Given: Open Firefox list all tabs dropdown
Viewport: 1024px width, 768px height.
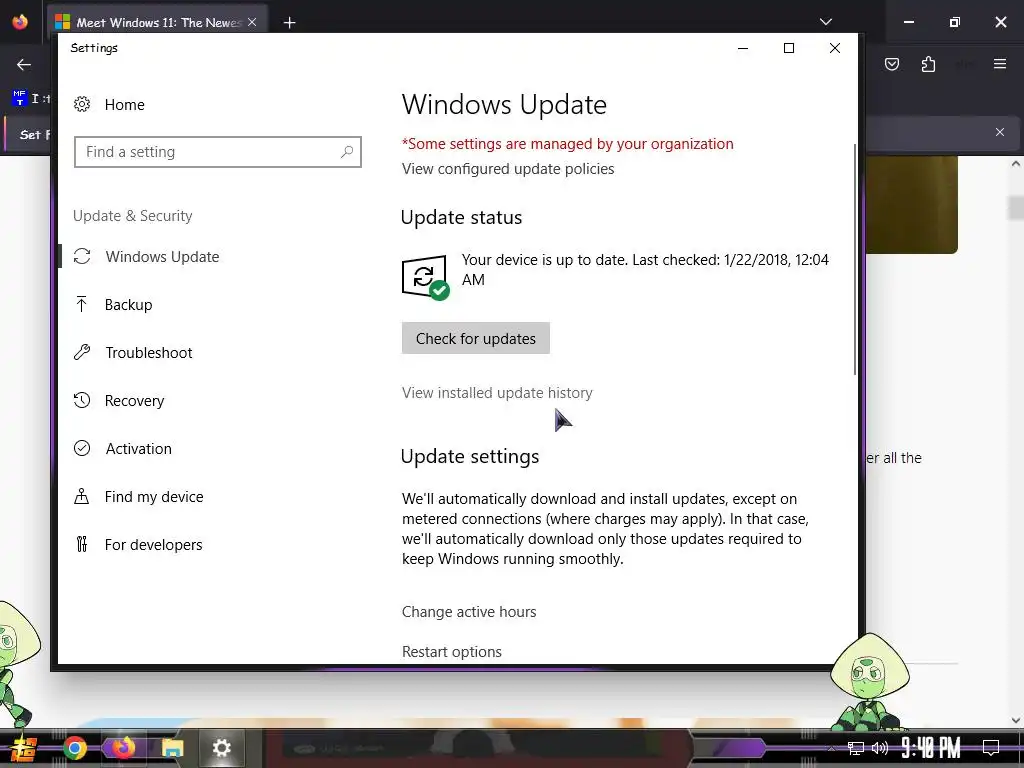Looking at the screenshot, I should pos(825,22).
